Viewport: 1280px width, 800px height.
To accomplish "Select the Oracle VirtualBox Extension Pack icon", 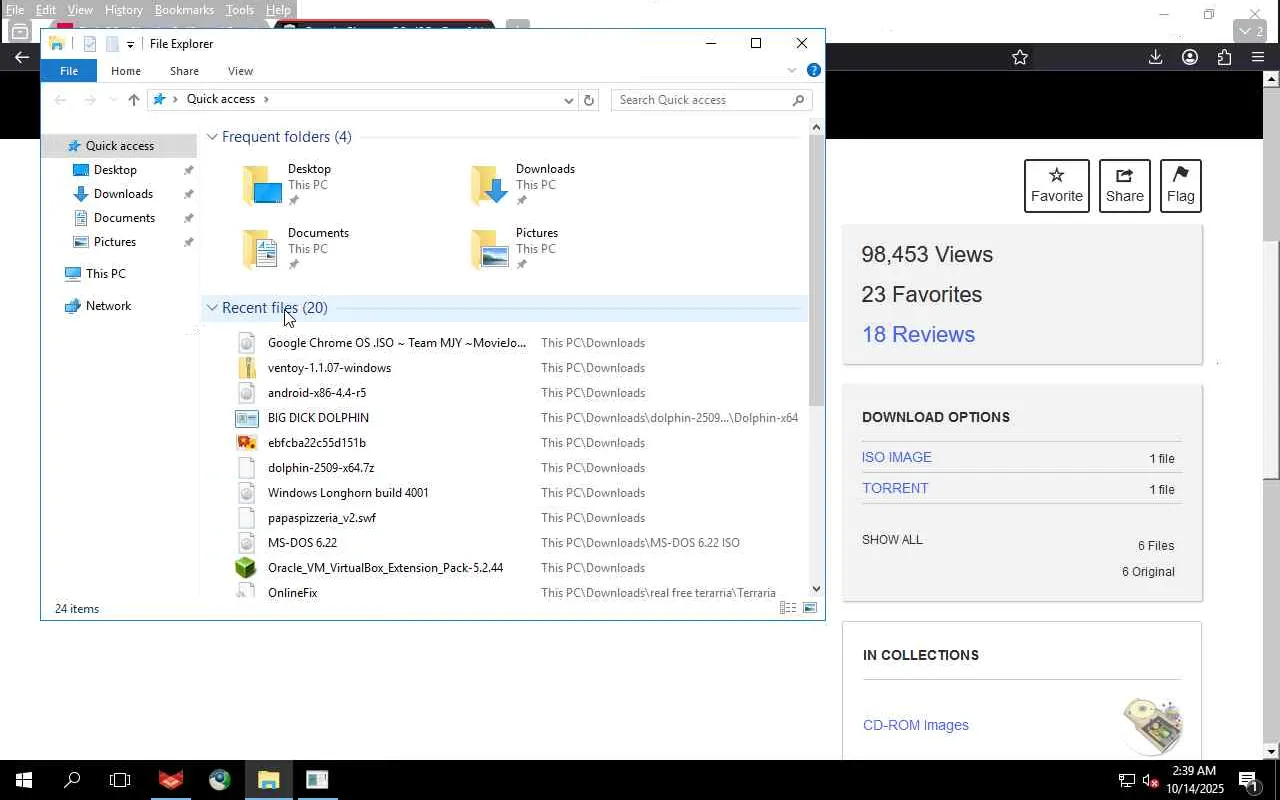I will coord(246,568).
